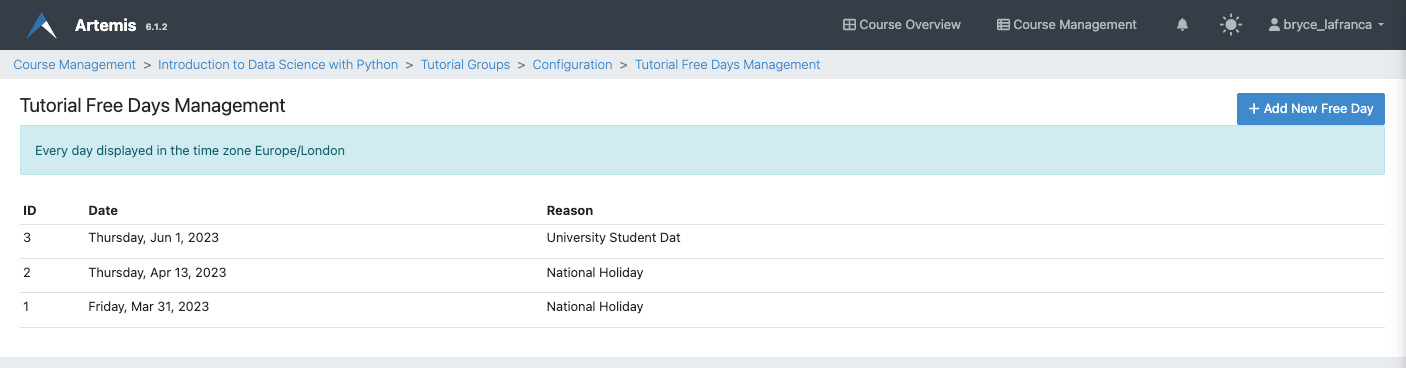Open notifications bell icon

point(1183,25)
